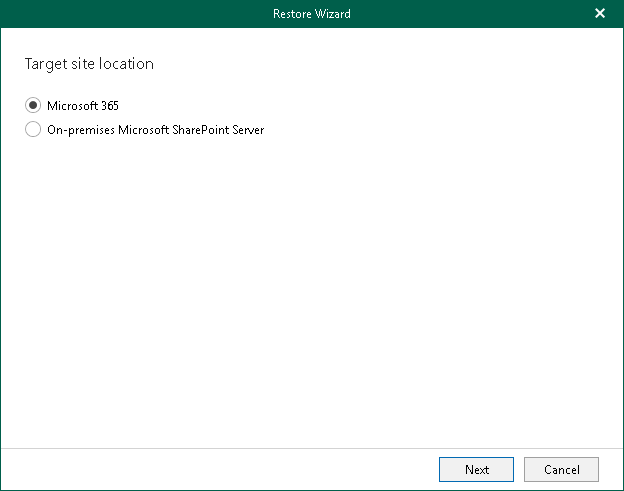Image resolution: width=624 pixels, height=491 pixels.
Task: Click the Next button
Action: point(477,469)
